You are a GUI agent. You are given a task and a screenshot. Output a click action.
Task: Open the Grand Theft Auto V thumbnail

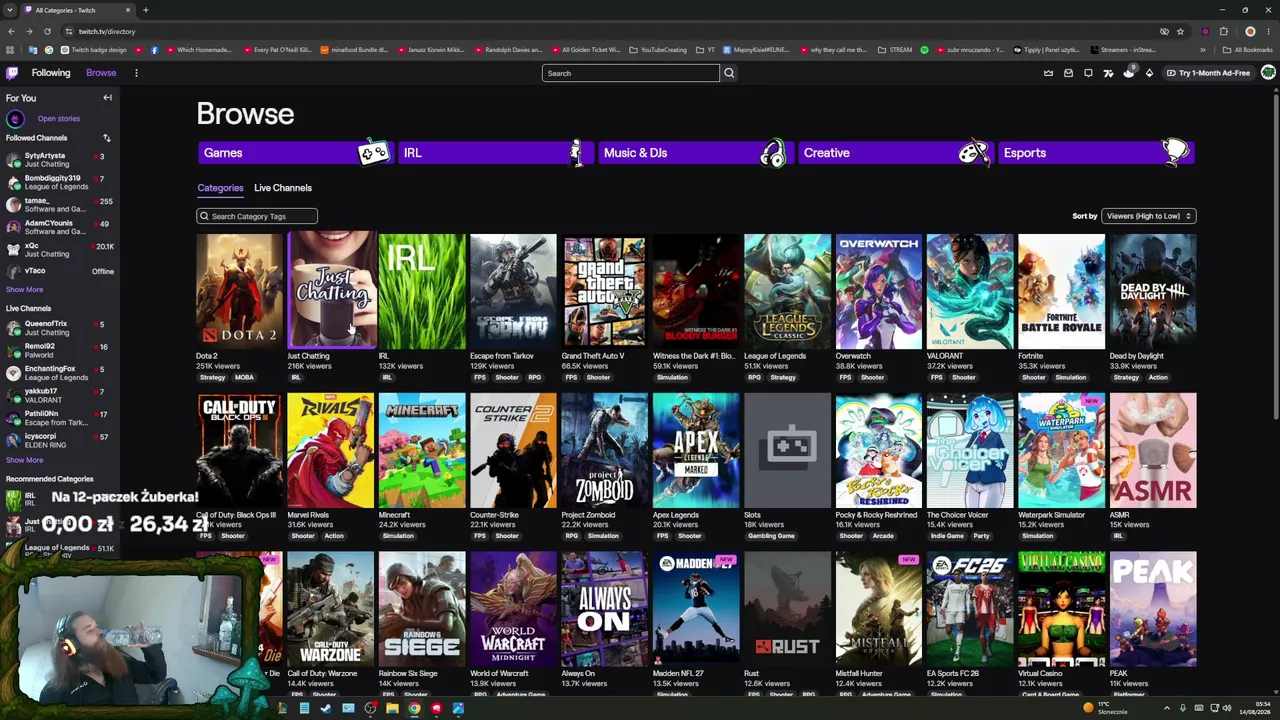pos(604,291)
